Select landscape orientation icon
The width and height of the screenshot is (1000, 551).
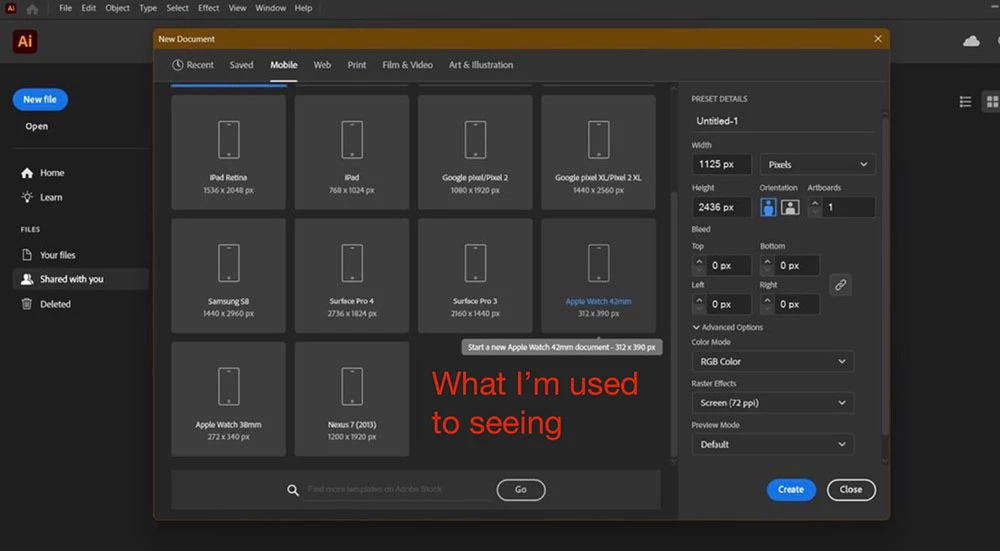[x=790, y=207]
